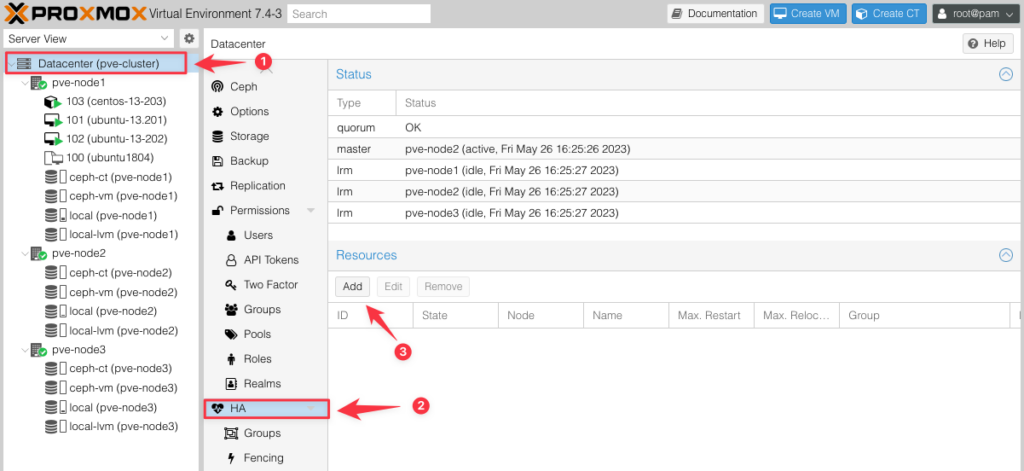
Task: Click the API Tokens icon
Action: click(x=231, y=260)
